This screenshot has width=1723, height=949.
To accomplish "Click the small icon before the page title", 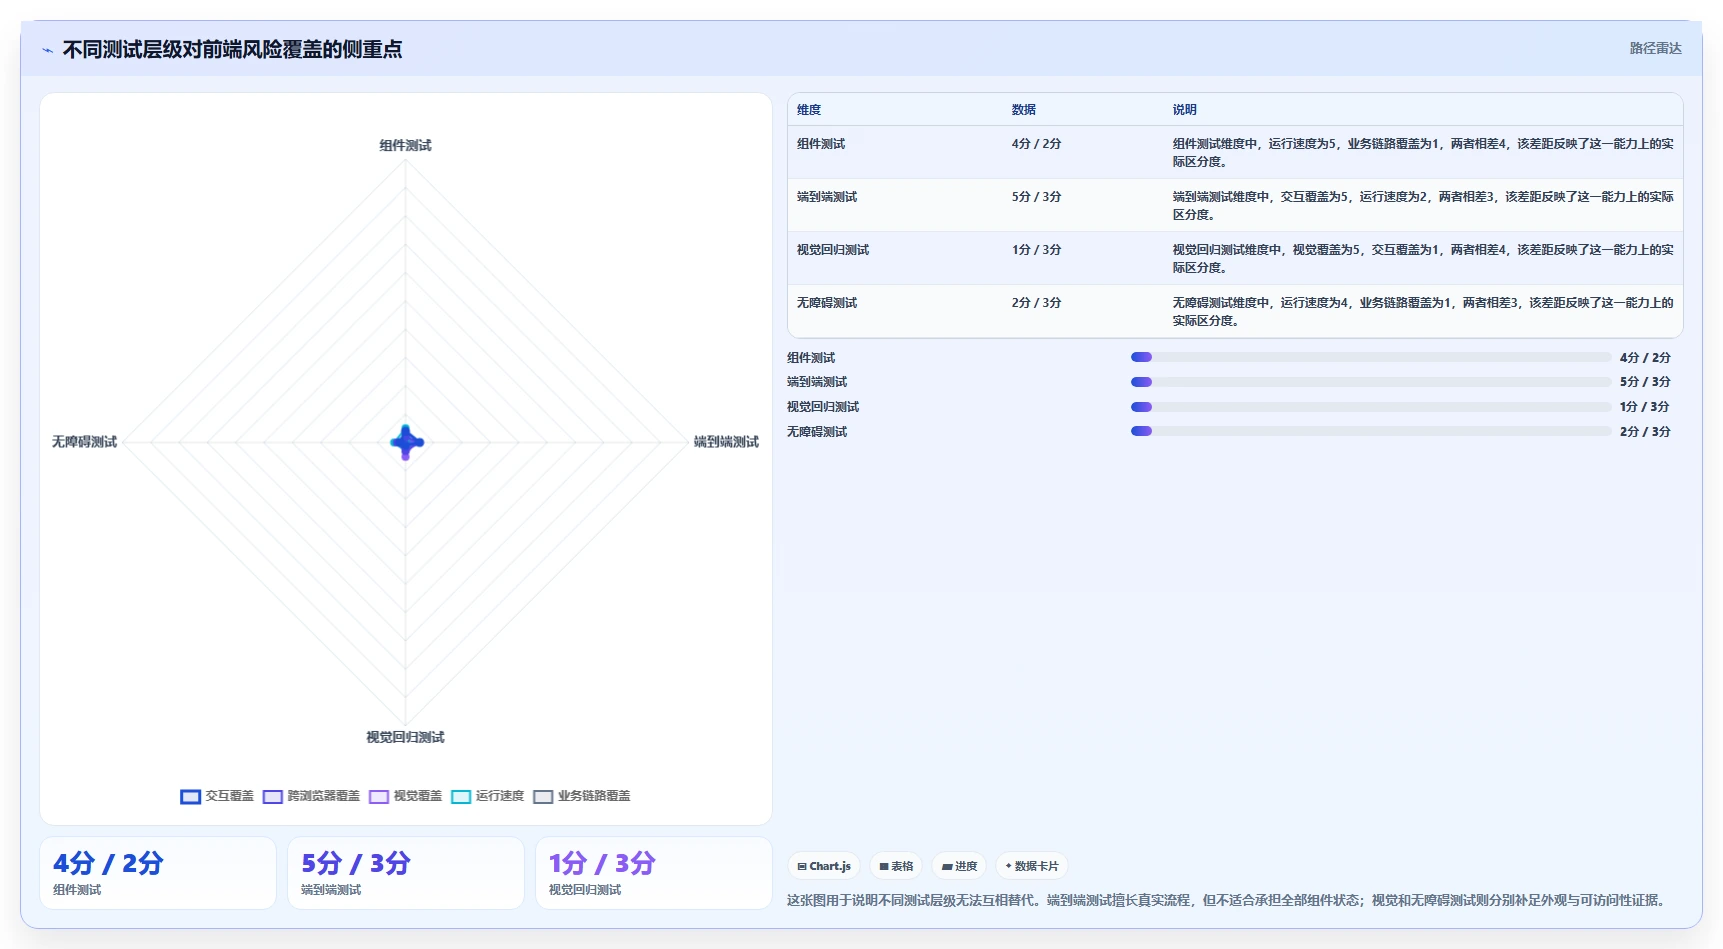I will tap(47, 50).
